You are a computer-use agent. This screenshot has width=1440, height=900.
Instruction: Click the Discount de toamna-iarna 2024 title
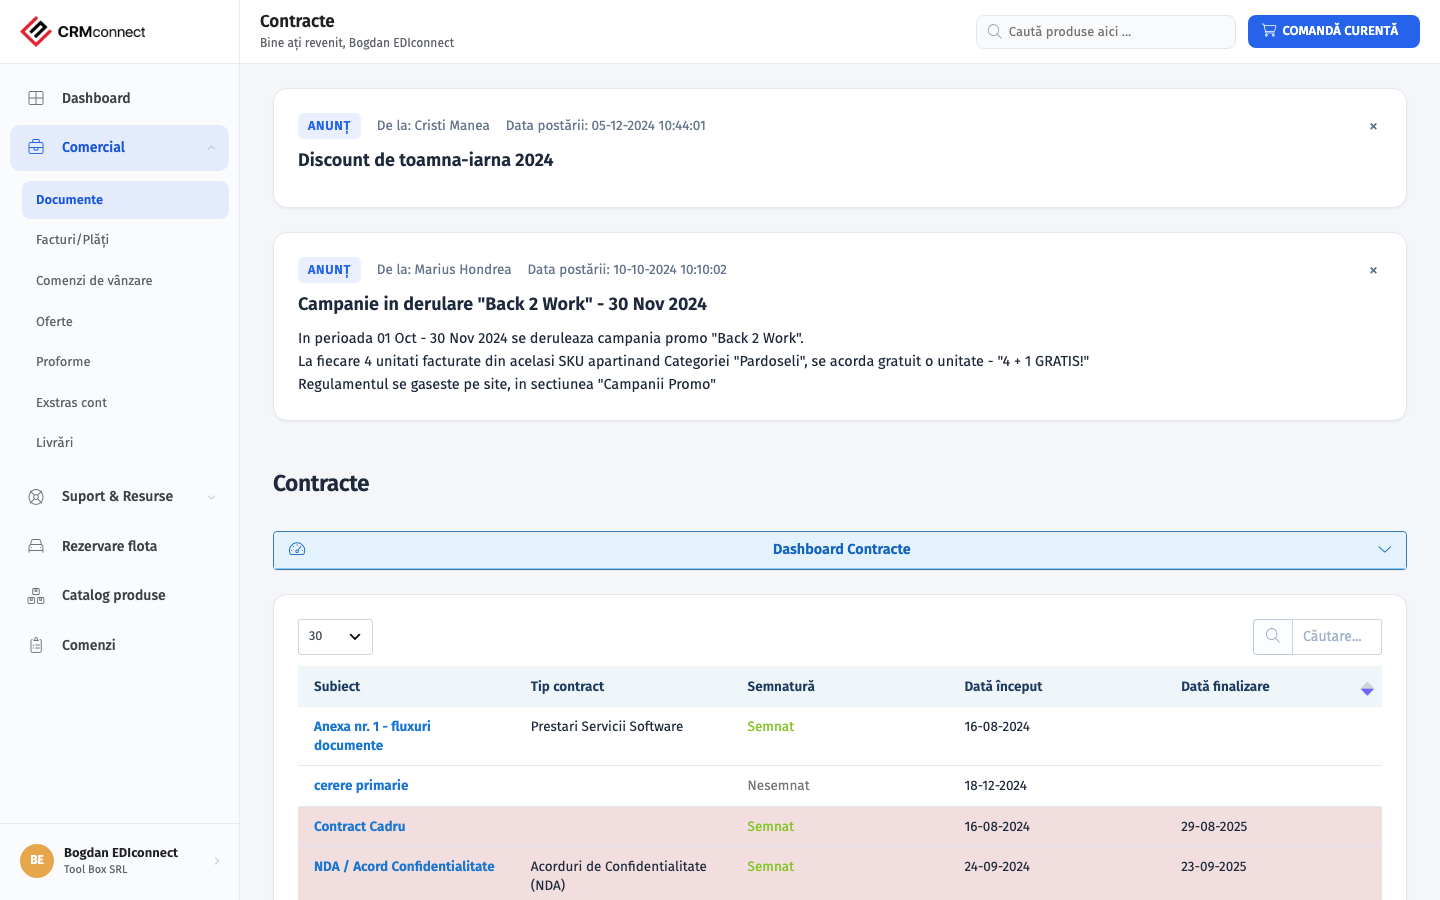click(x=426, y=160)
